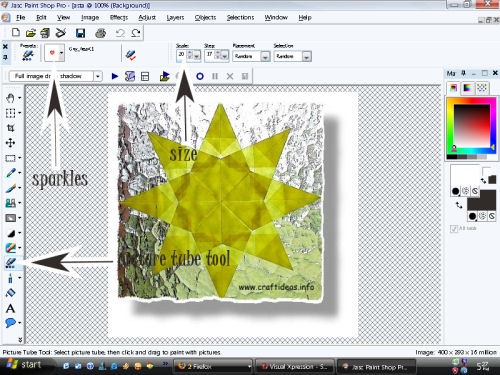Toggle the script execution mode icon
This screenshot has width=500, height=375.
pyautogui.click(x=145, y=76)
